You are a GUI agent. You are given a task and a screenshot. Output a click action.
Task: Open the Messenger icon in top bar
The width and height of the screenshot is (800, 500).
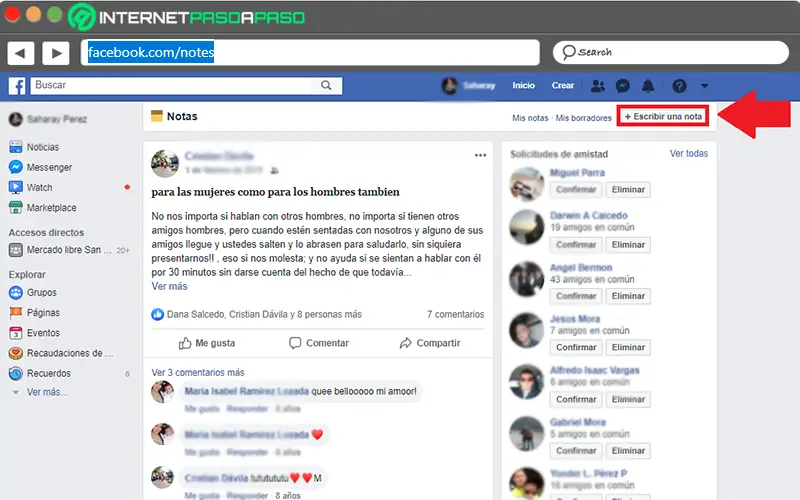622,86
